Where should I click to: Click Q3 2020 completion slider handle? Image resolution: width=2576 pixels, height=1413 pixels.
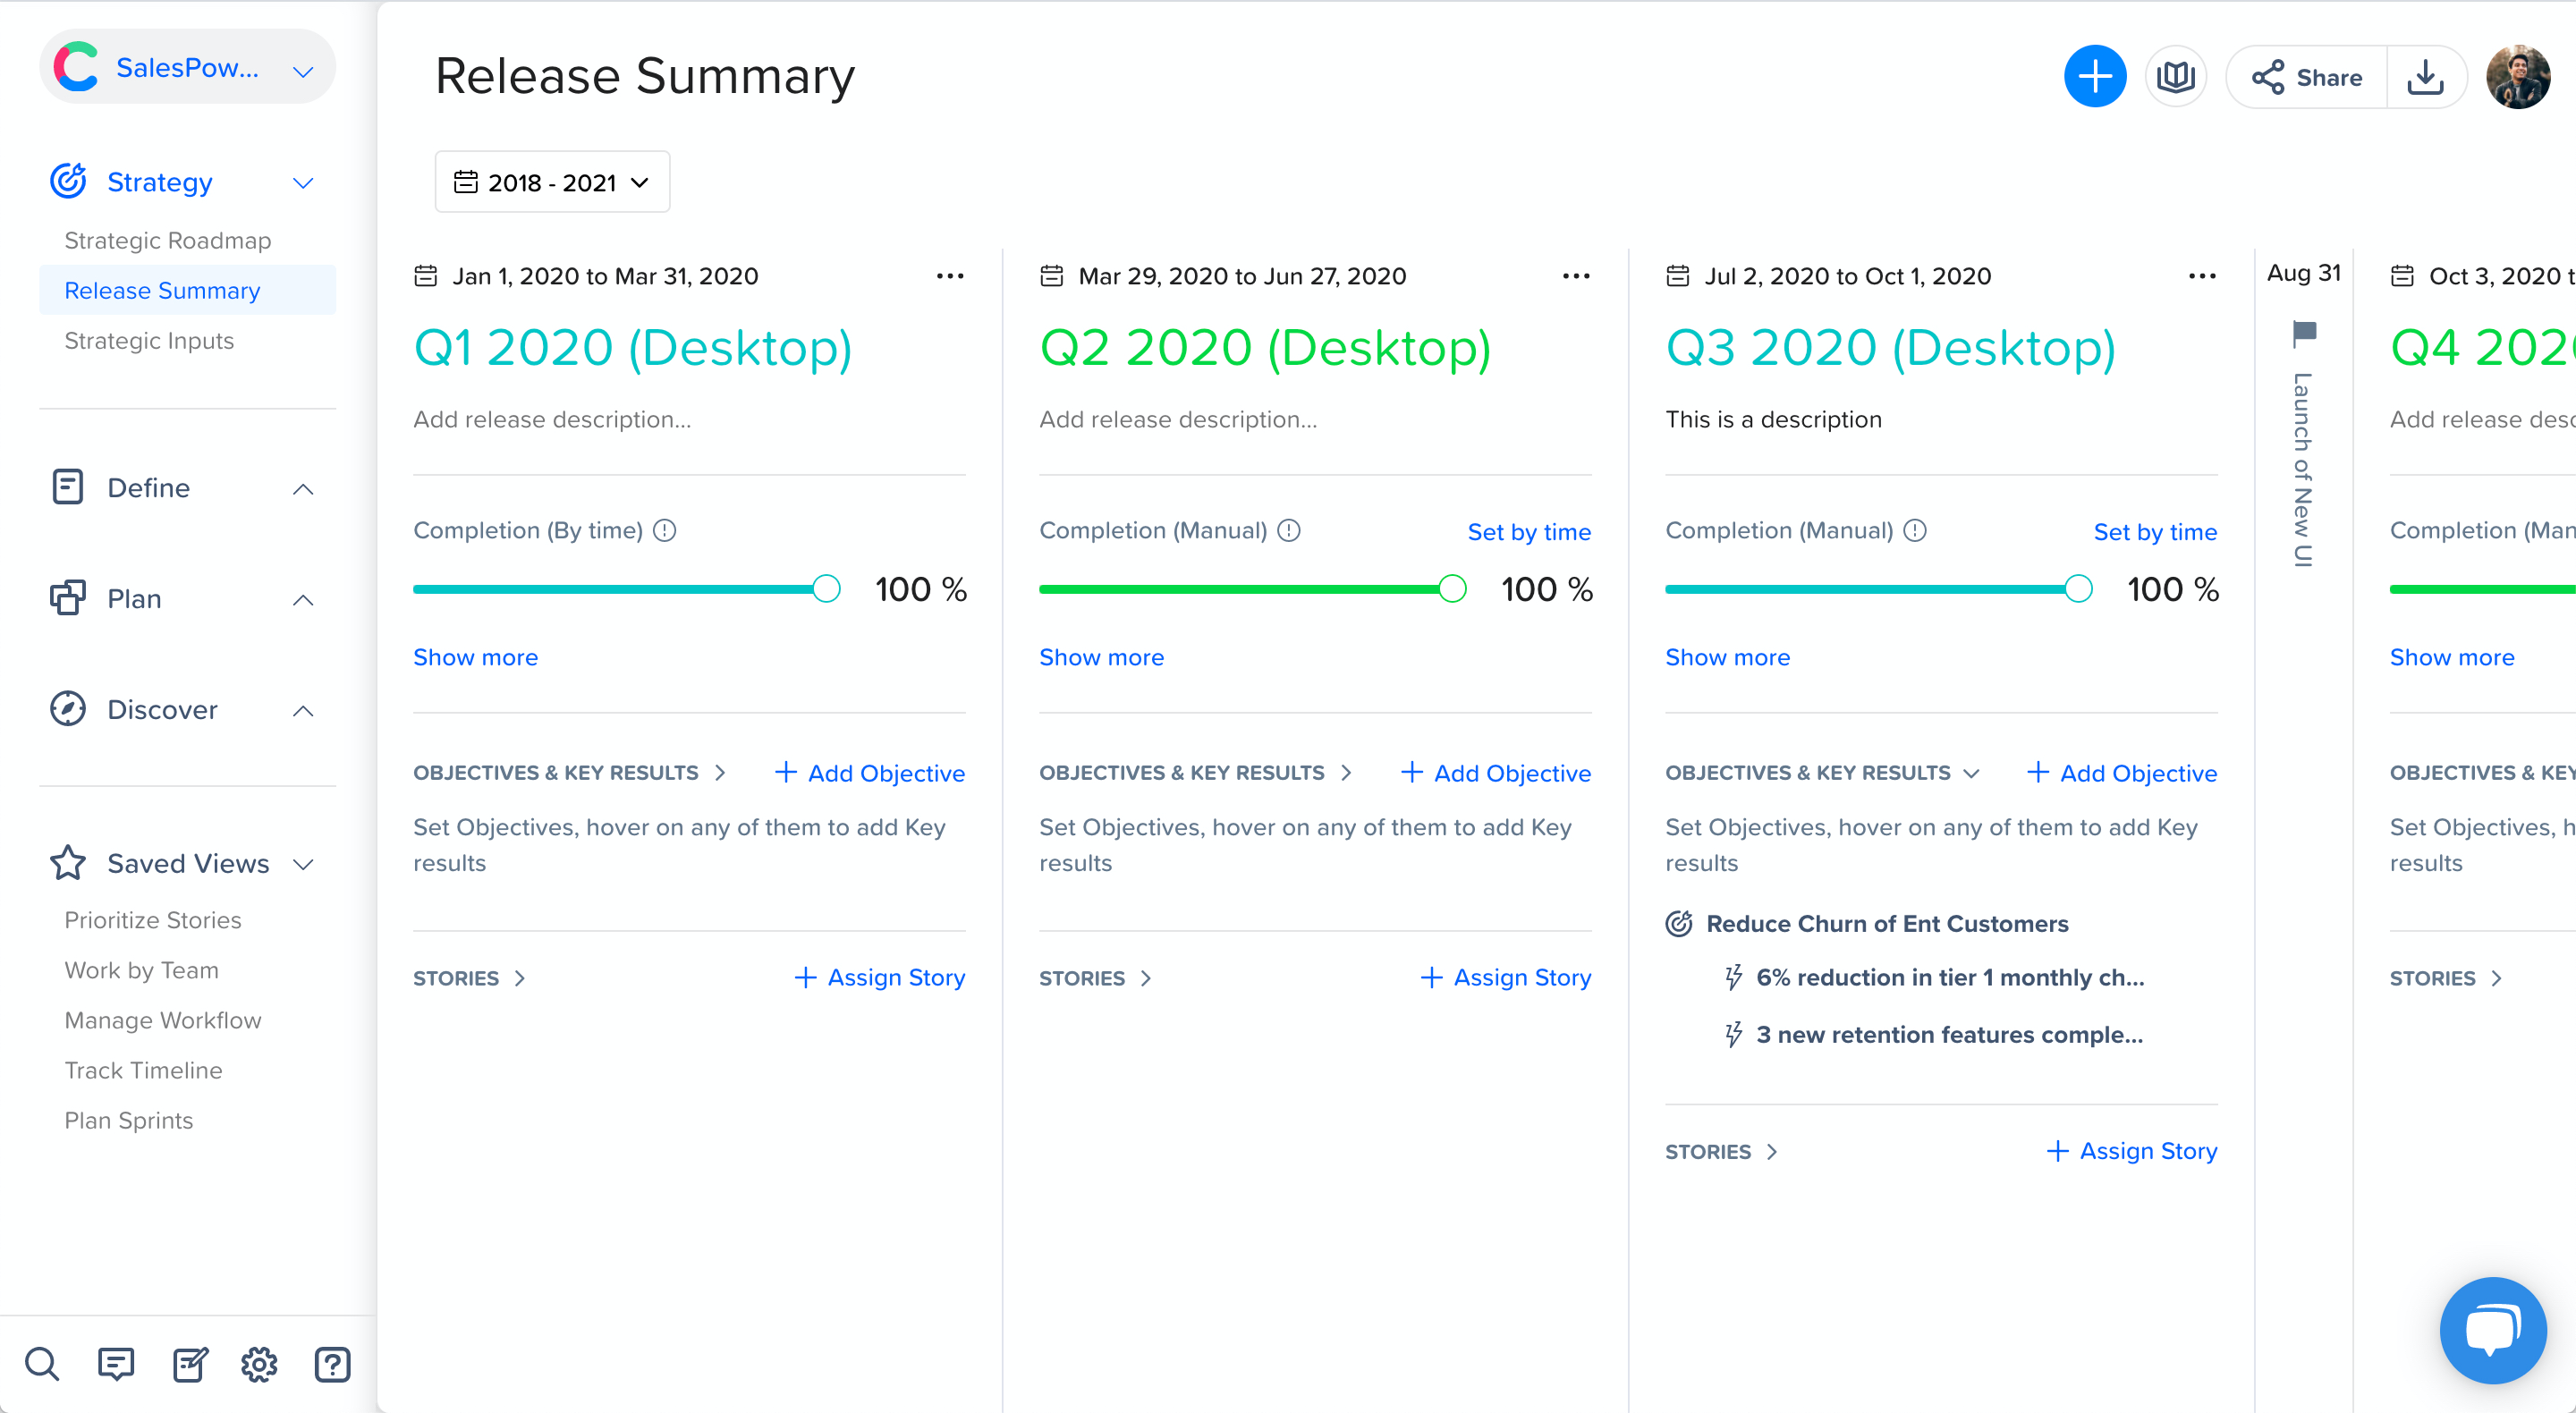[2078, 589]
